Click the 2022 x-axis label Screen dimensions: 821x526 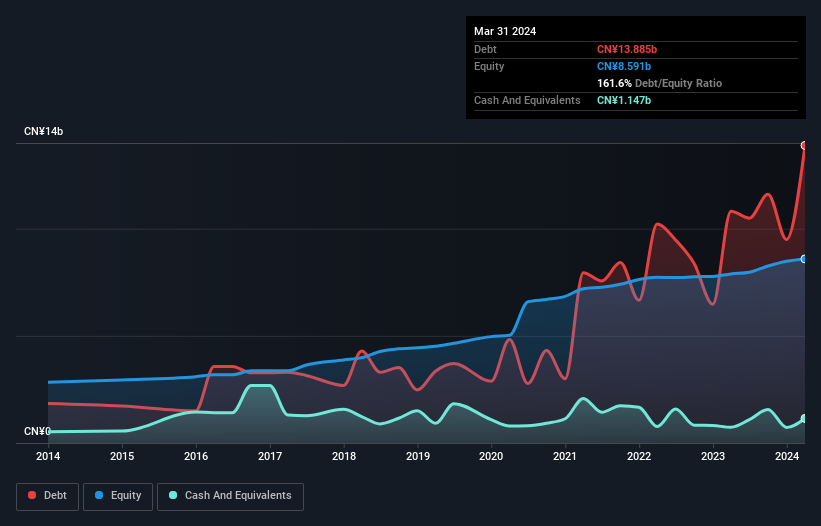639,456
